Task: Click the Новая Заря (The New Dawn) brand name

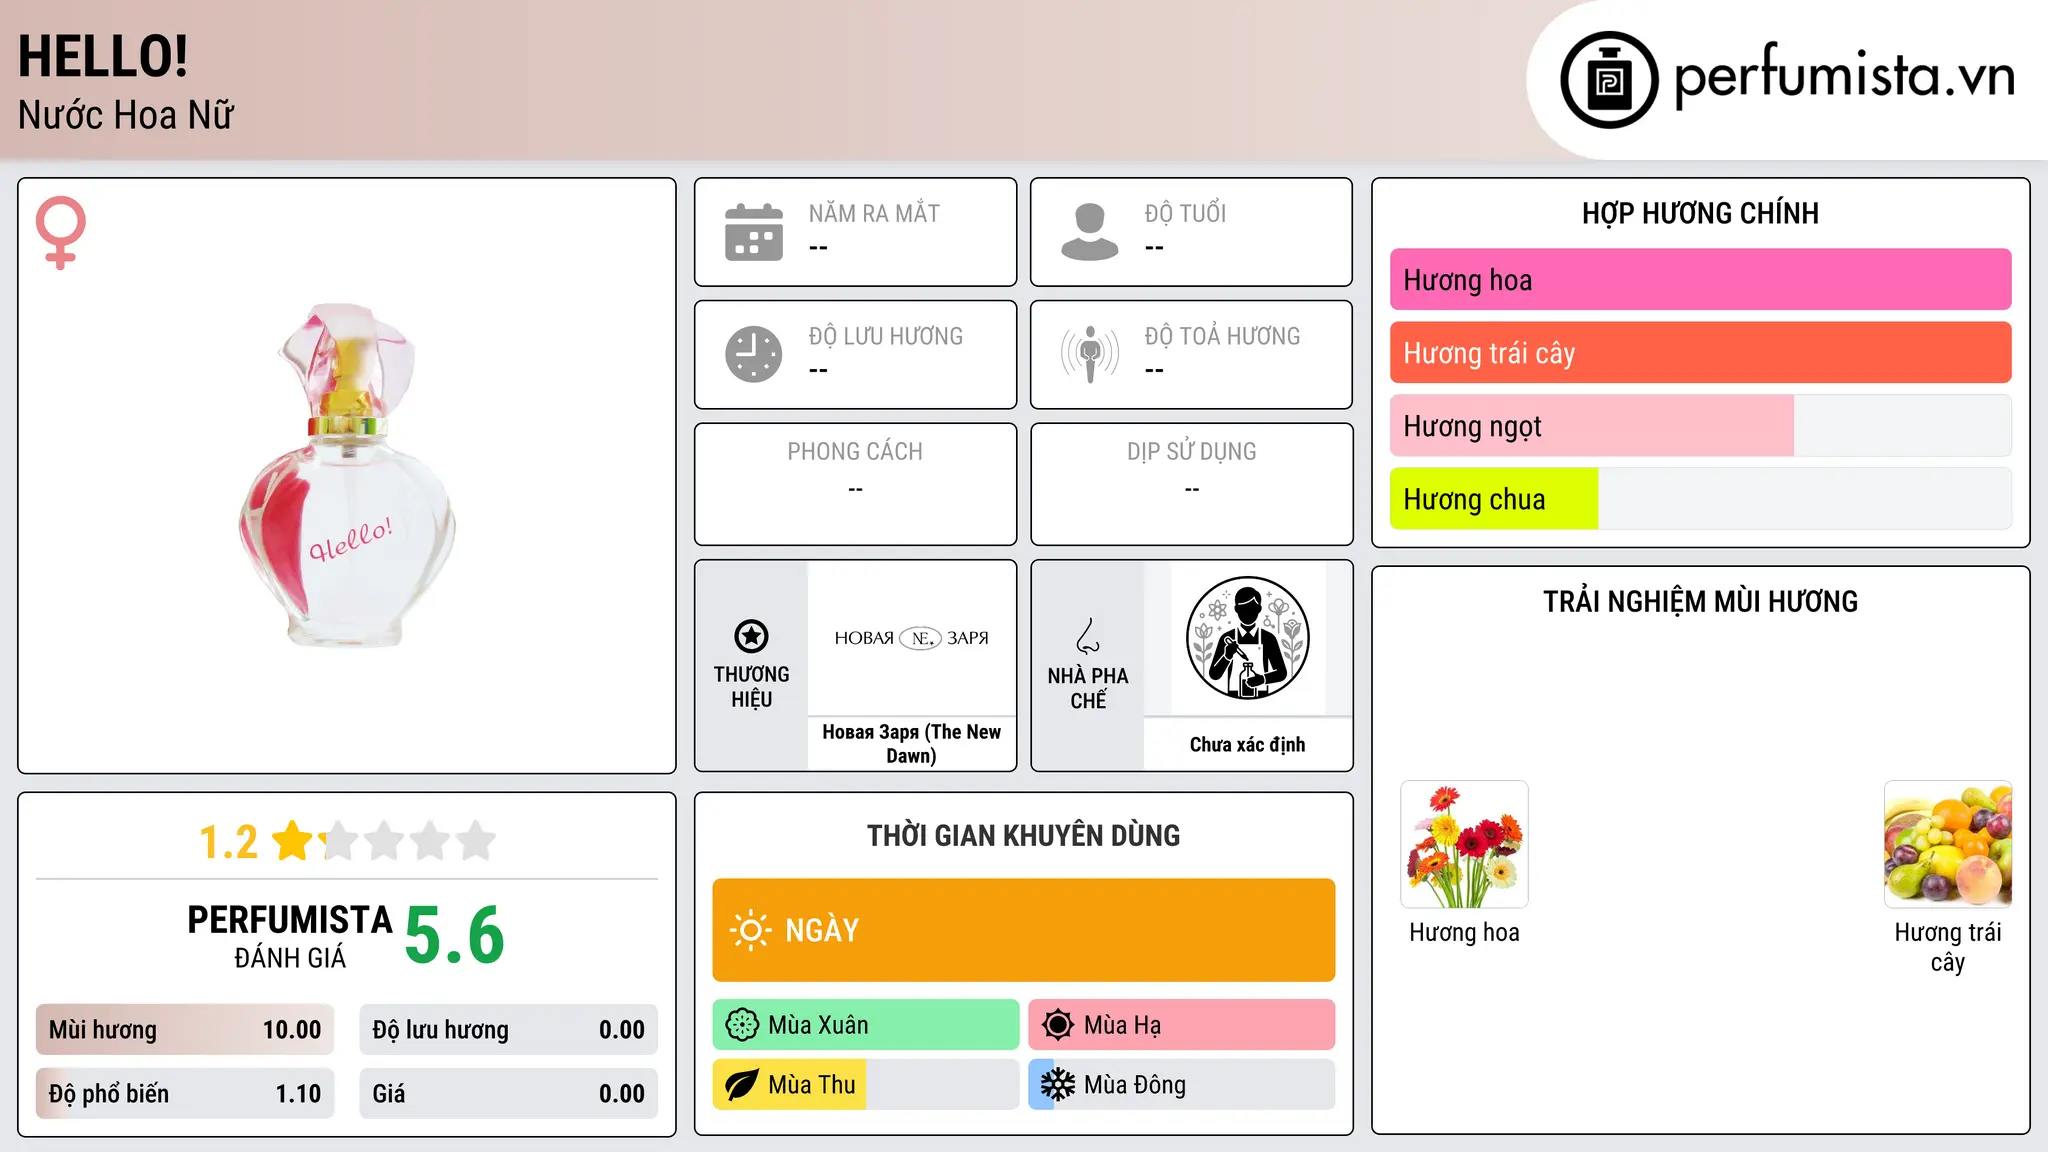Action: point(911,744)
